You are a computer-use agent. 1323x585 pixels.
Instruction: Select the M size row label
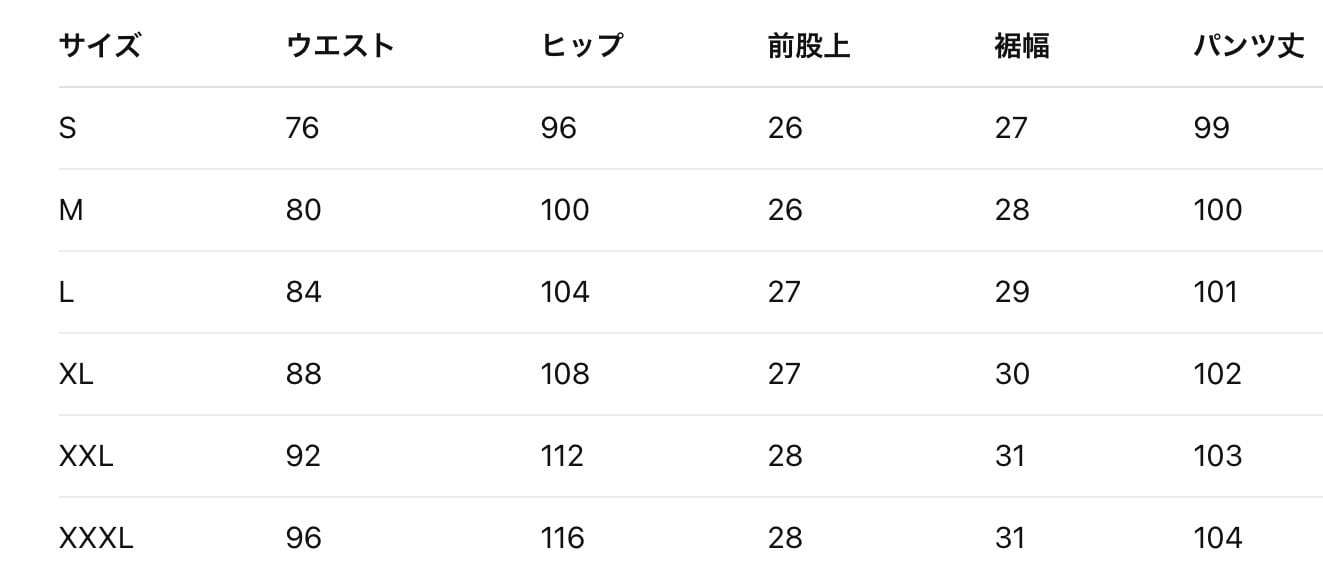[x=71, y=210]
